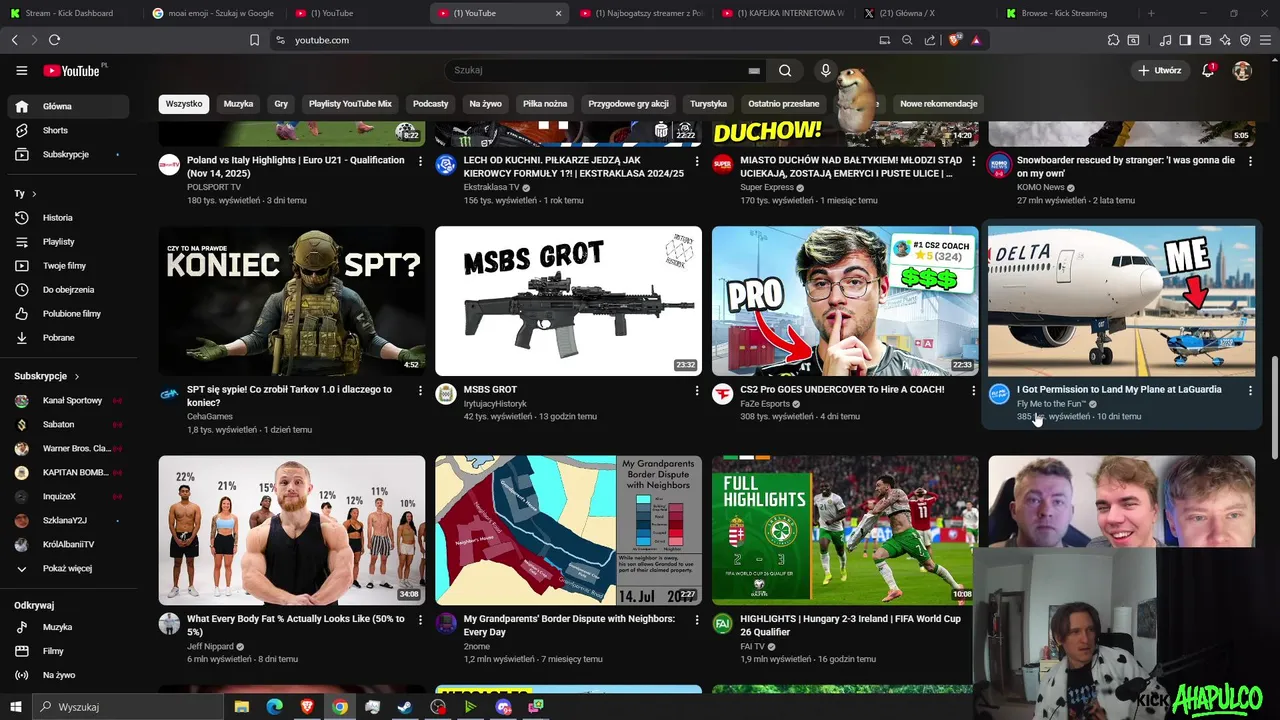The image size is (1280, 720).
Task: Reload the page
Action: [x=54, y=40]
